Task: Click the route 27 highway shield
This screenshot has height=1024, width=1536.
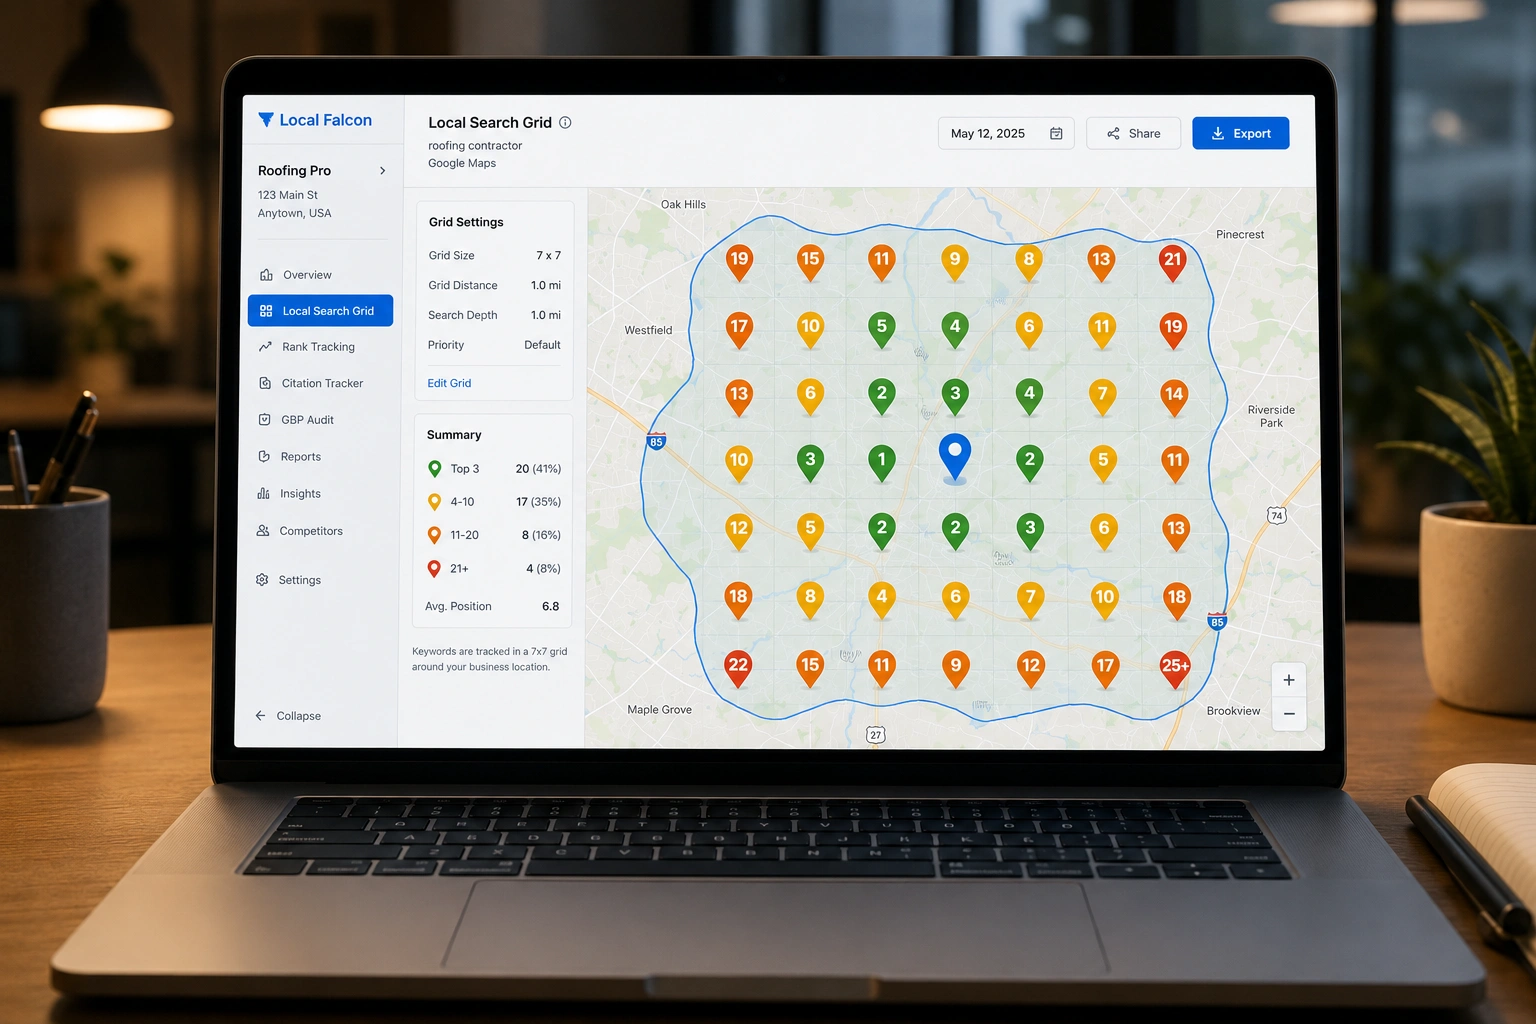Action: pyautogui.click(x=876, y=735)
